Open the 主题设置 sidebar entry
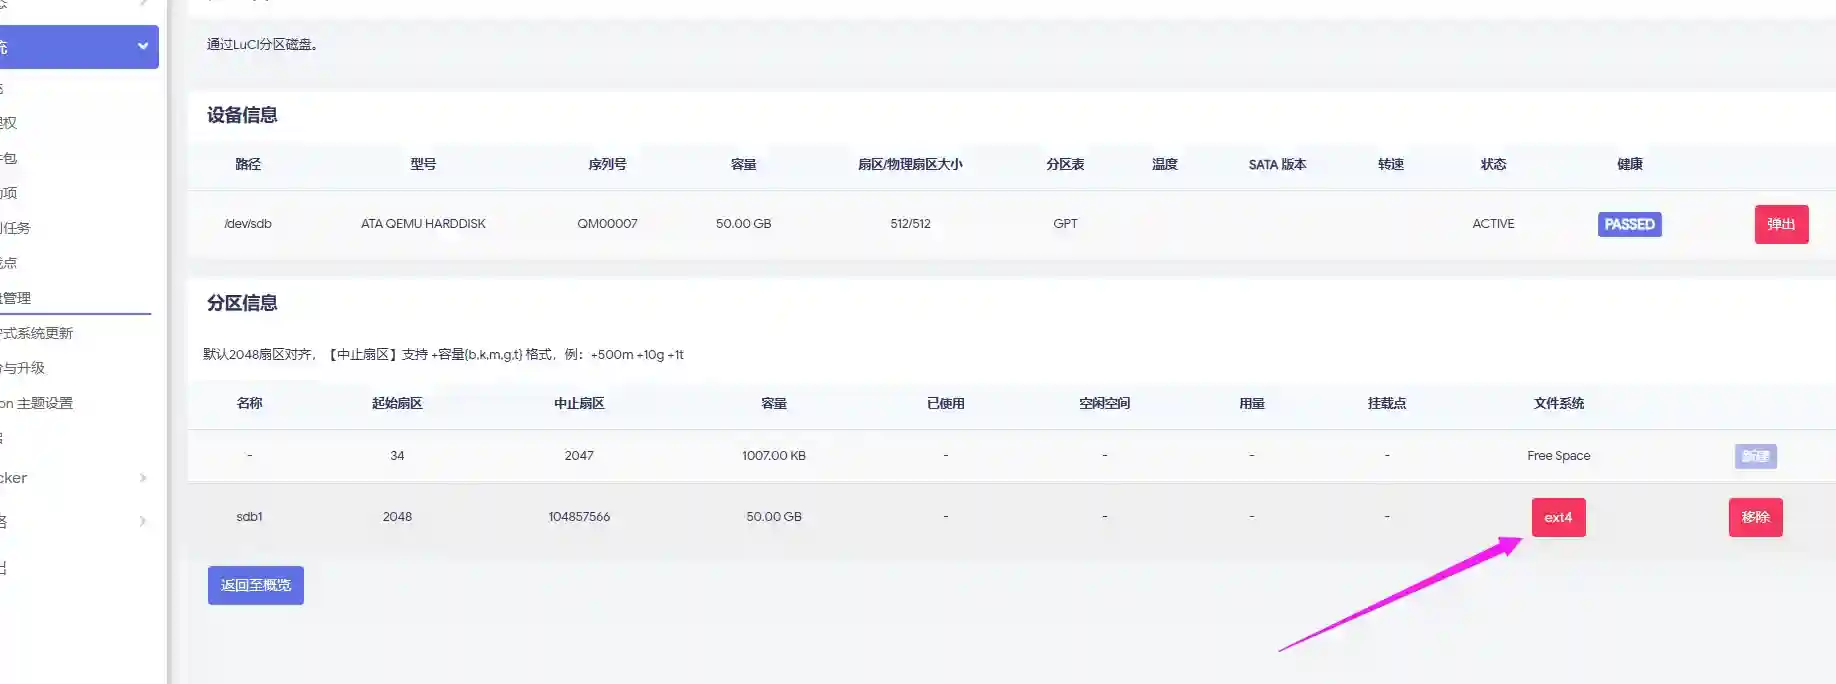 [37, 403]
